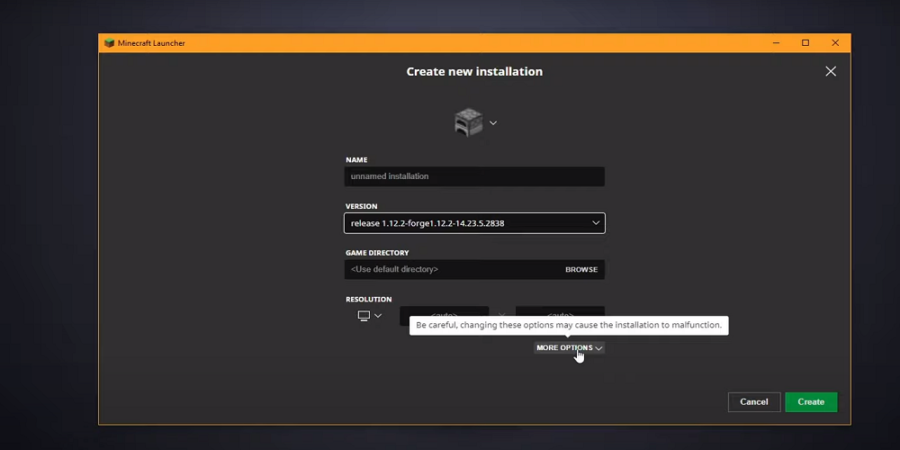
Task: Minimize the Minecraft Launcher window
Action: click(x=775, y=43)
